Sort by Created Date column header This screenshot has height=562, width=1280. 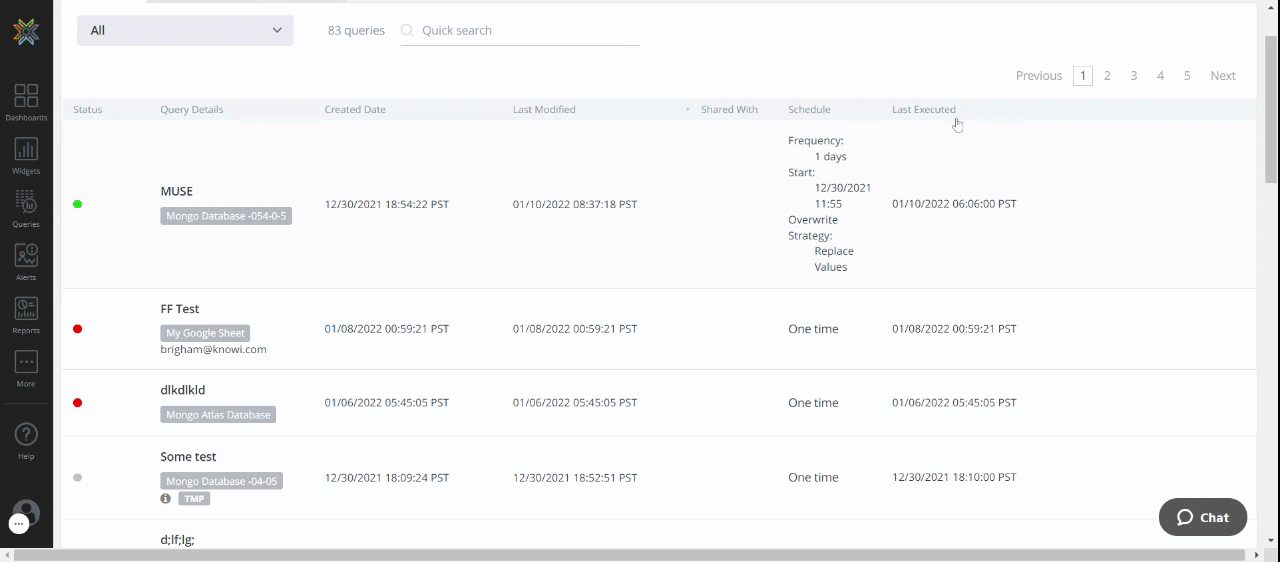tap(355, 110)
